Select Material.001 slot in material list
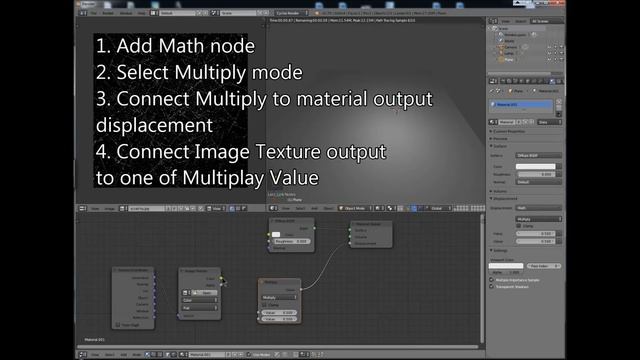This screenshot has height=360, width=640. pos(521,104)
